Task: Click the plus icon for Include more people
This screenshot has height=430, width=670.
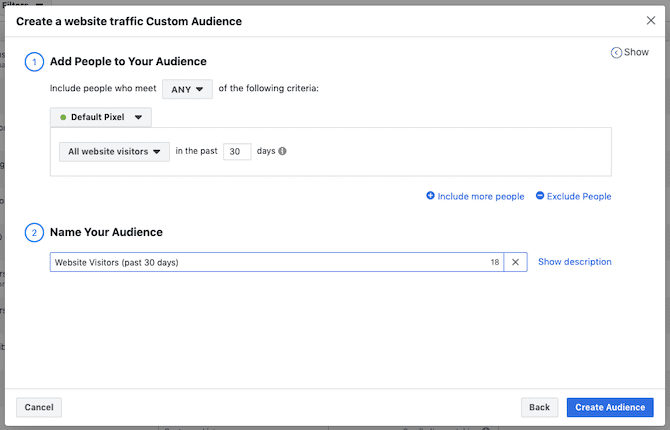Action: [x=431, y=196]
